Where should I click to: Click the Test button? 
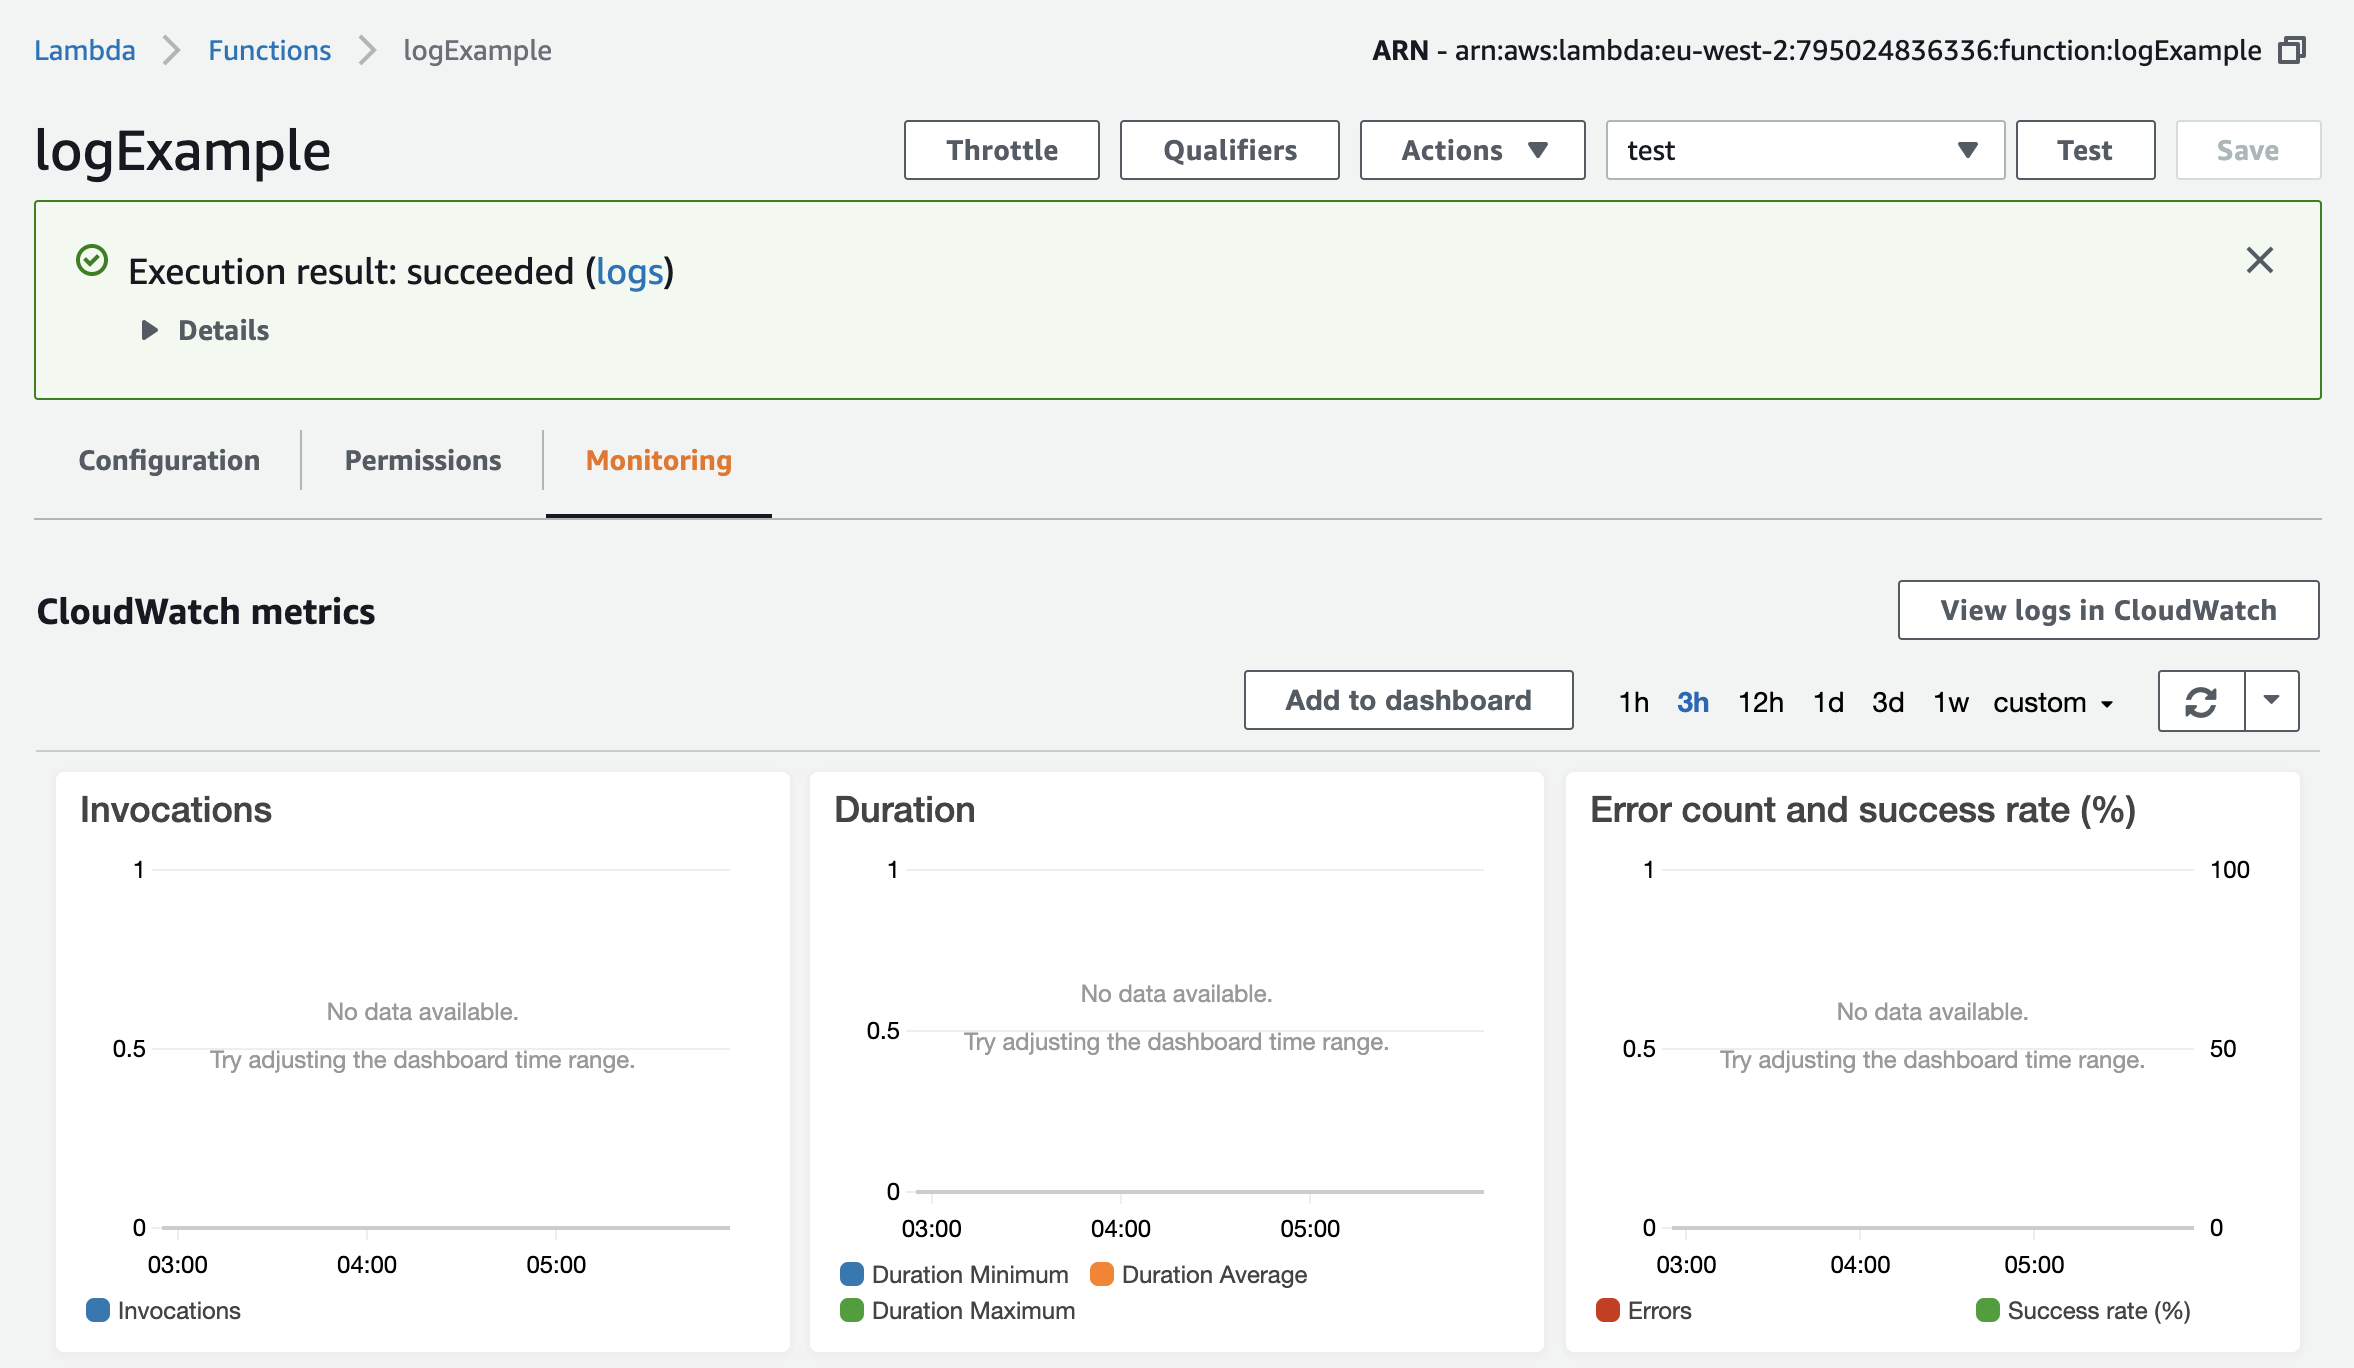2085,150
